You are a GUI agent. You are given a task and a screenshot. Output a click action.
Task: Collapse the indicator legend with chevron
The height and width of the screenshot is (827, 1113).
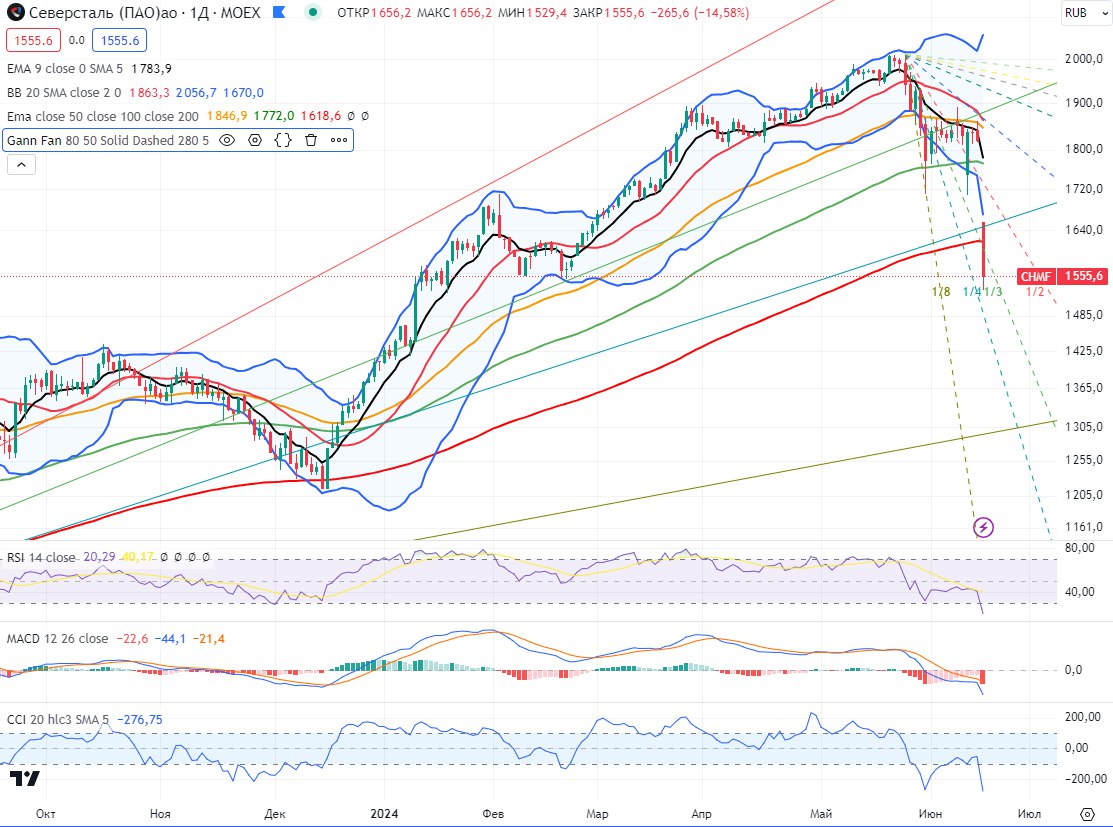click(21, 165)
